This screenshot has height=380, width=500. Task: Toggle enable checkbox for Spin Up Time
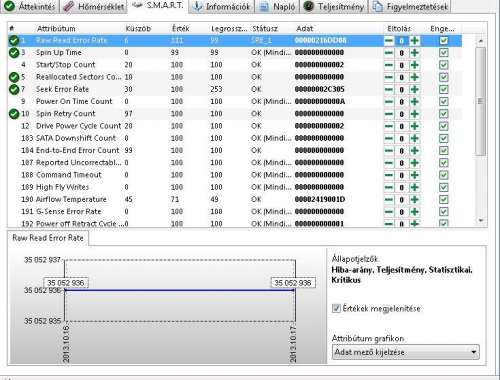tap(444, 53)
